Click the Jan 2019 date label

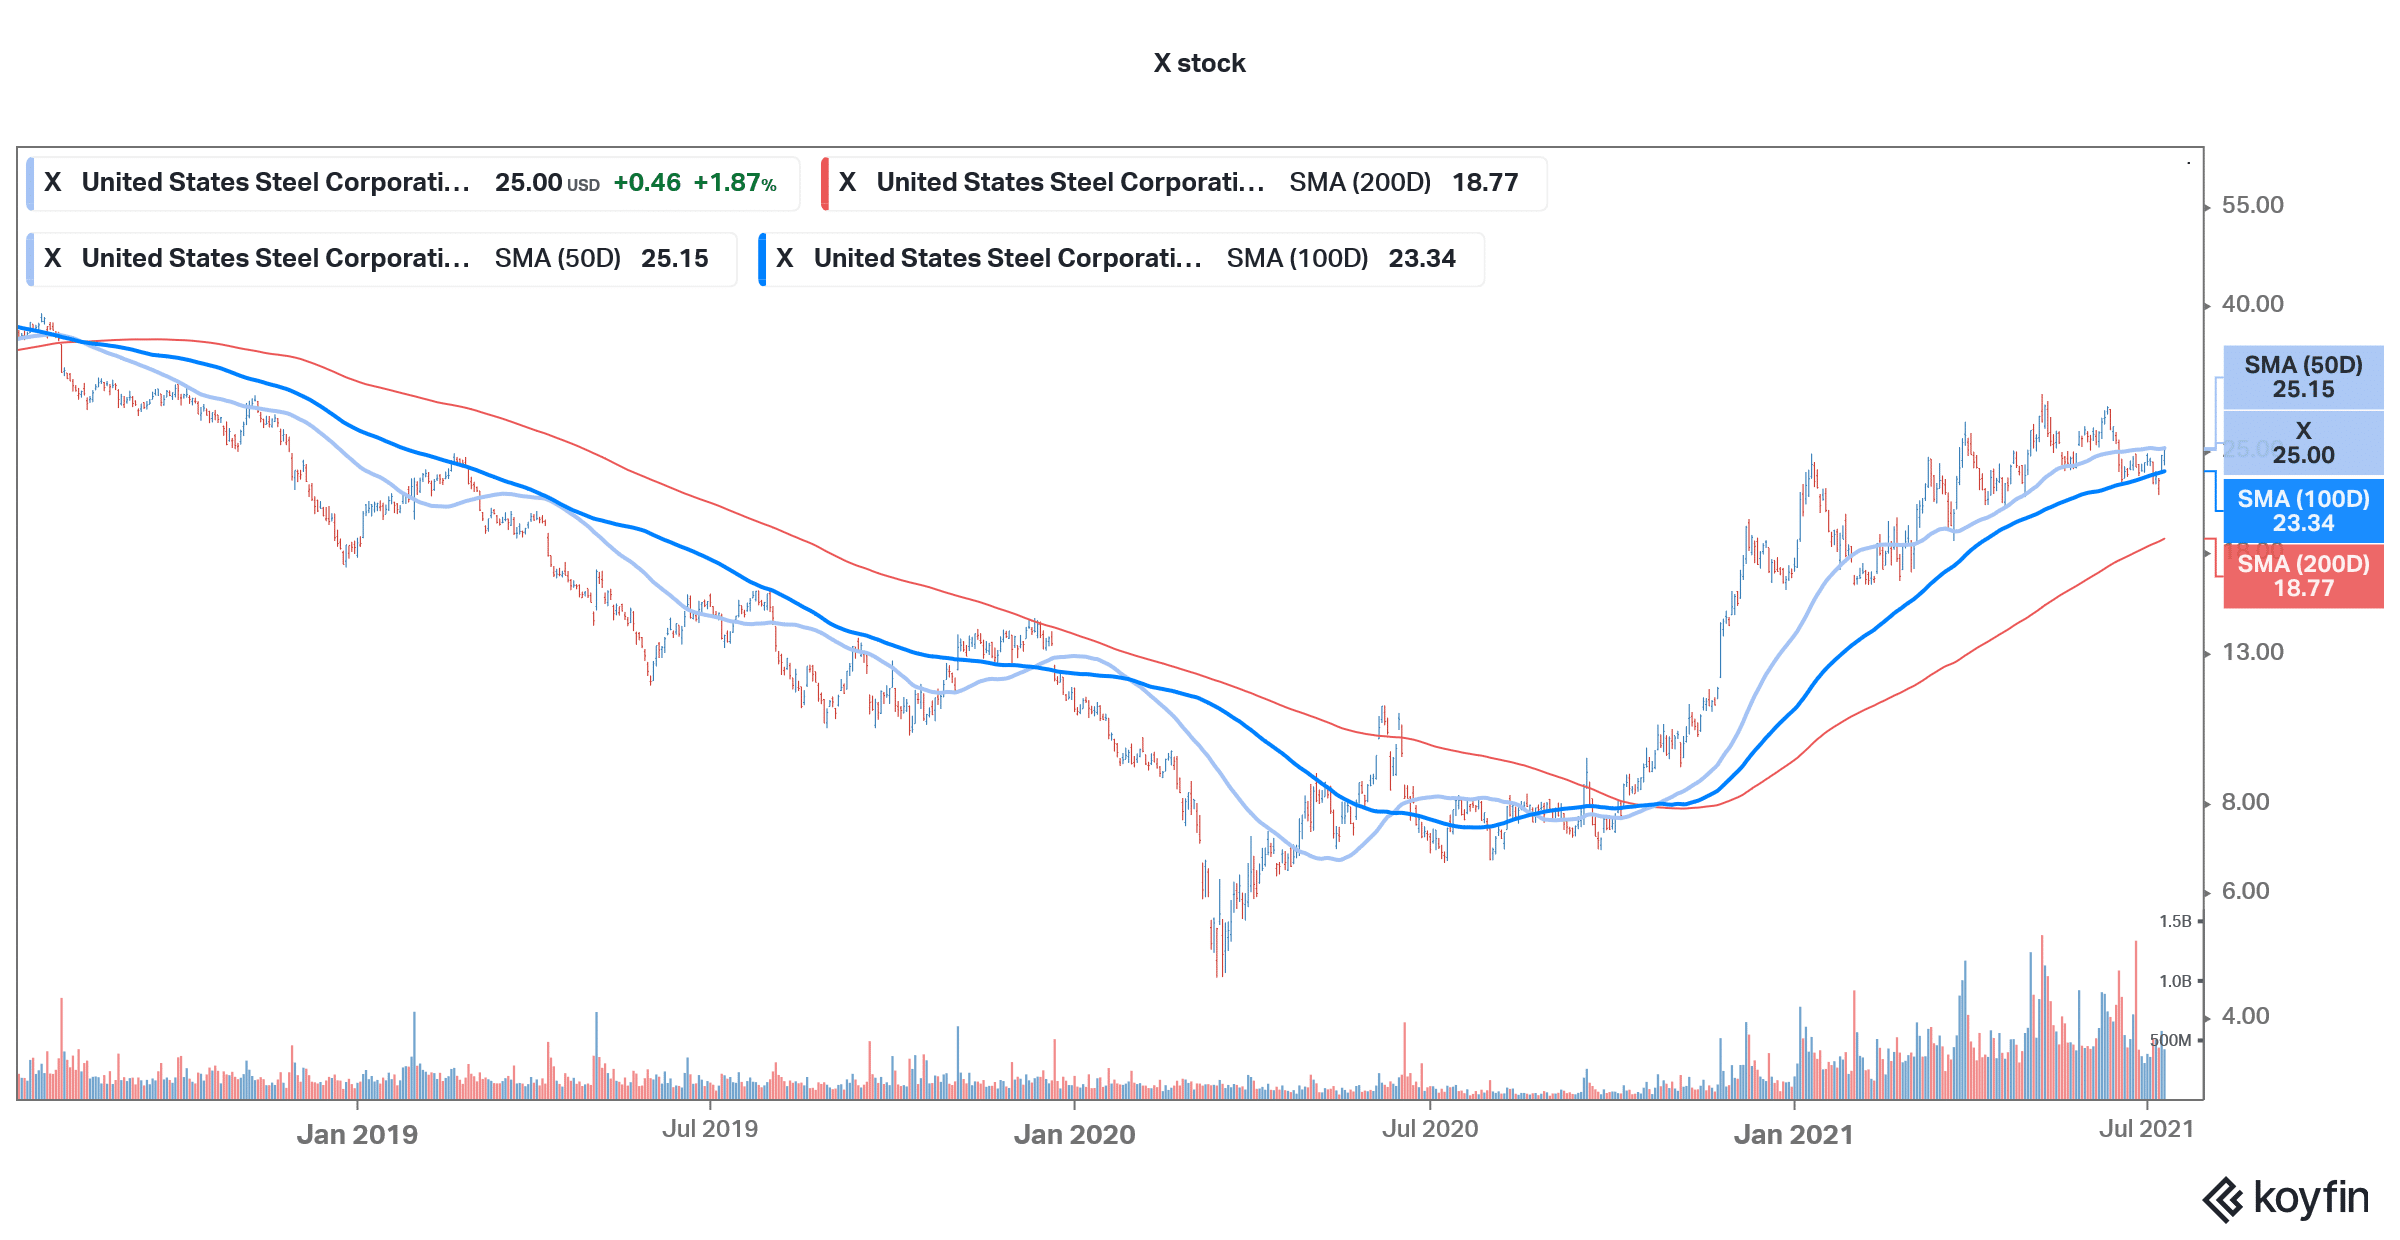[357, 1134]
